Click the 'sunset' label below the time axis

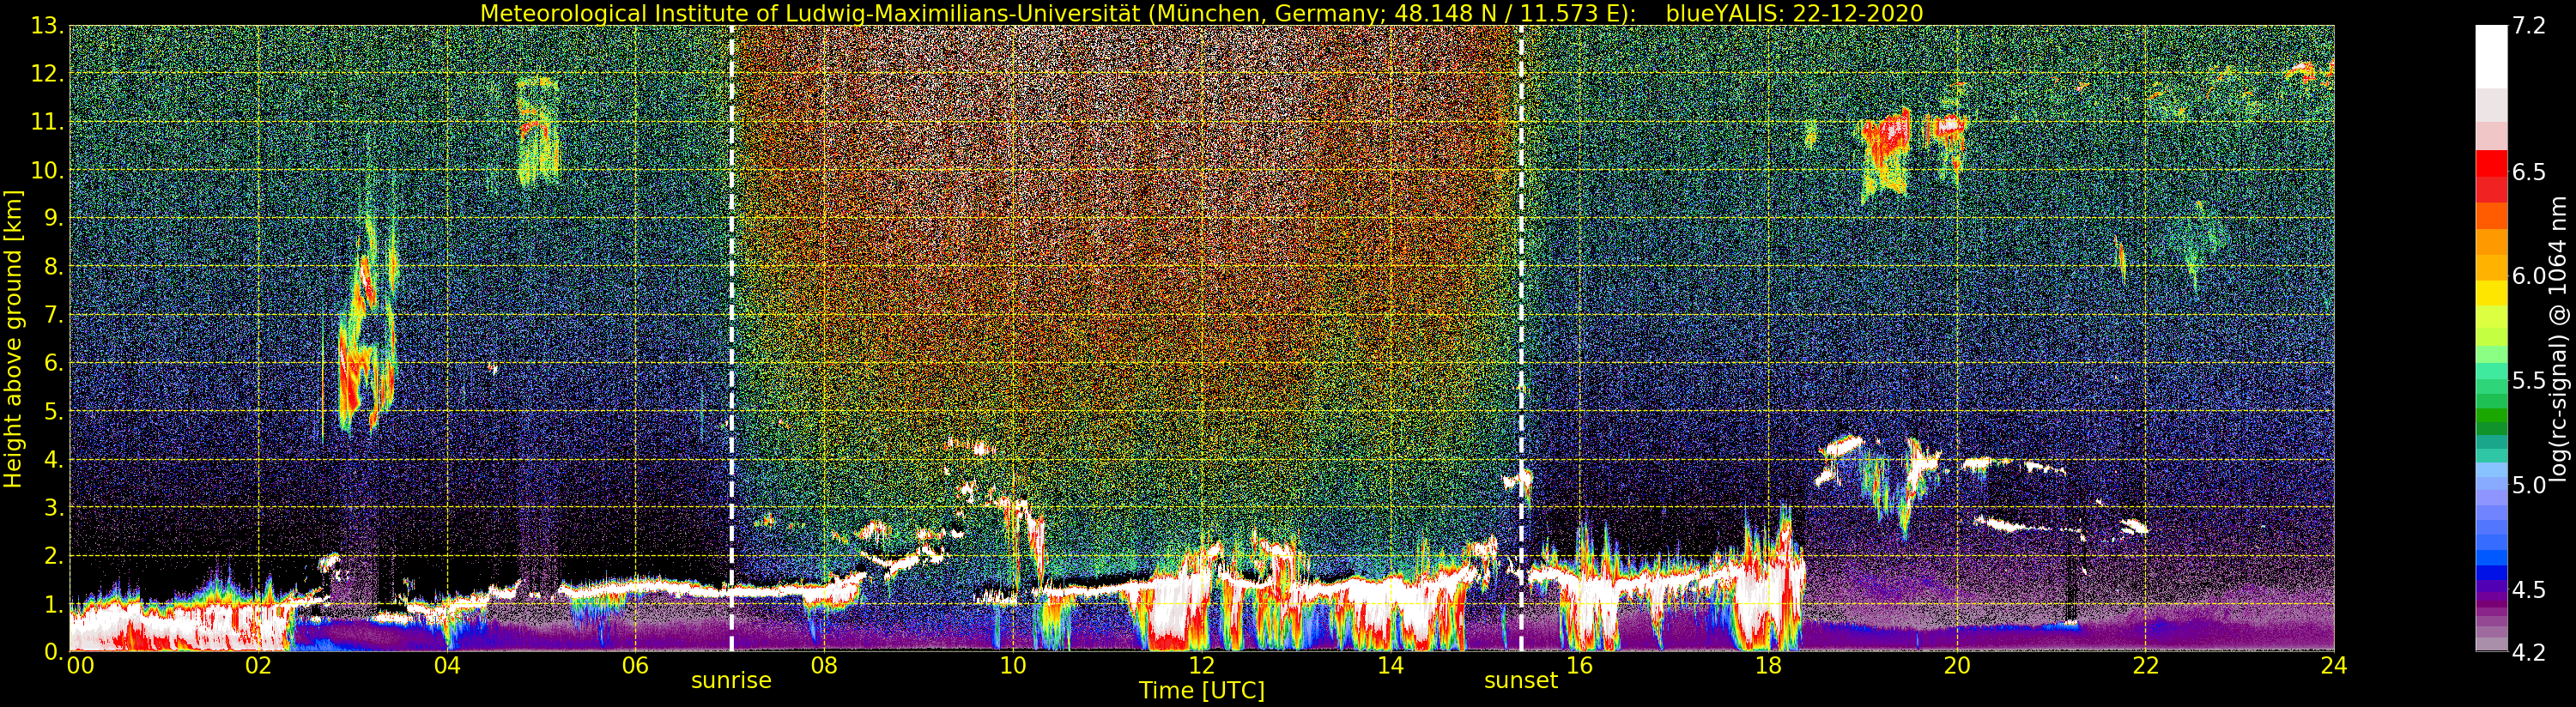point(1520,681)
